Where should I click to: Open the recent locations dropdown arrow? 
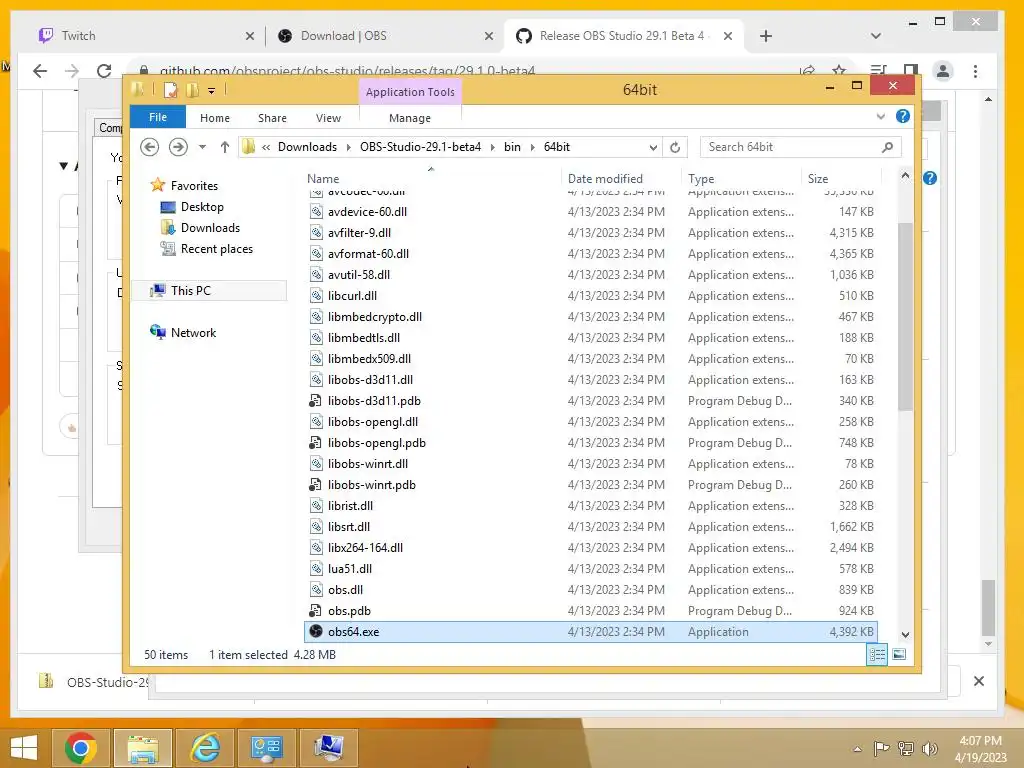click(x=202, y=147)
